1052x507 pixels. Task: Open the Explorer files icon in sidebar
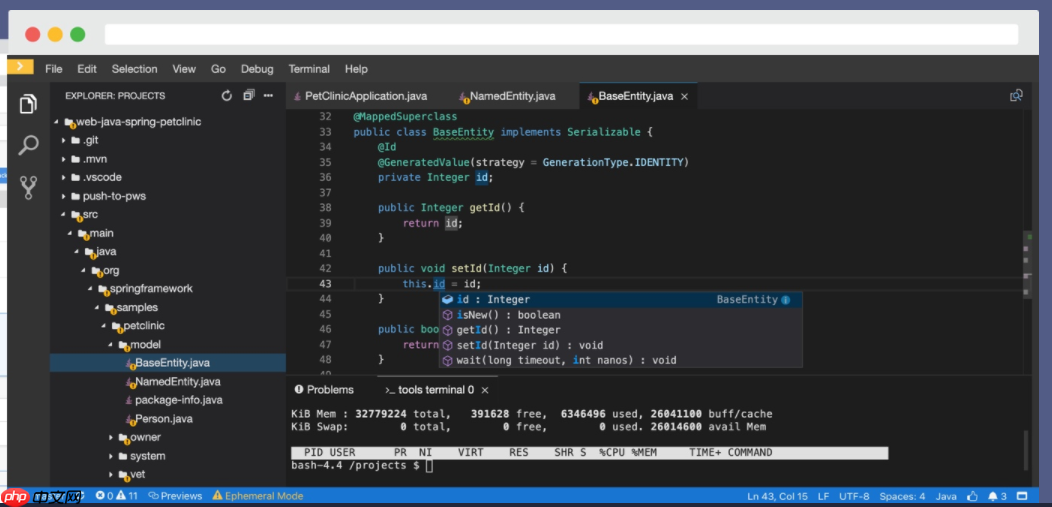coord(28,104)
